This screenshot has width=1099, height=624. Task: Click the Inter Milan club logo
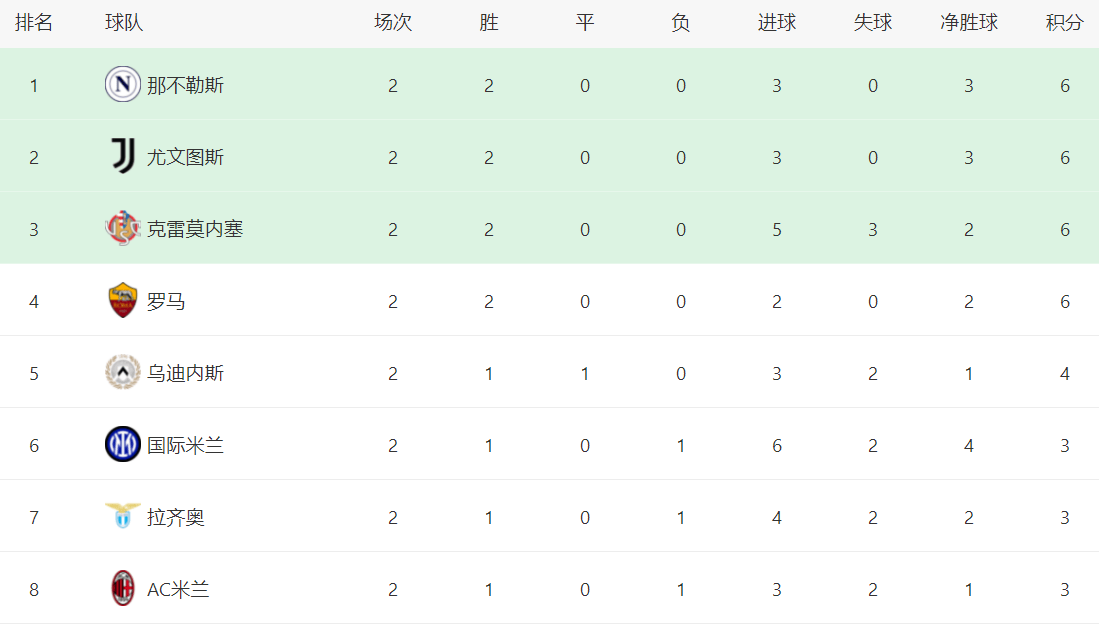[122, 445]
